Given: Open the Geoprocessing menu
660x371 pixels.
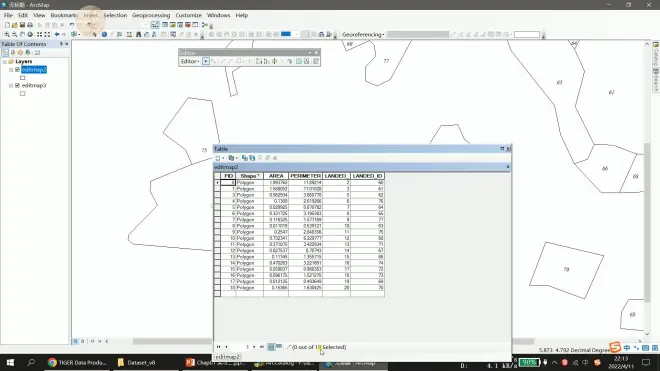Looking at the screenshot, I should point(151,15).
